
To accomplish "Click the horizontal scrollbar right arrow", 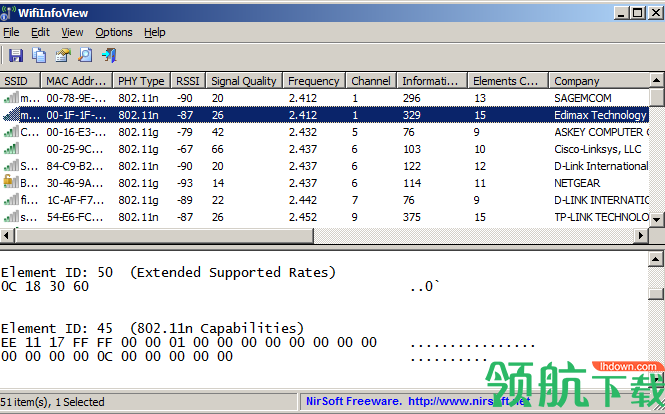I will coord(640,235).
